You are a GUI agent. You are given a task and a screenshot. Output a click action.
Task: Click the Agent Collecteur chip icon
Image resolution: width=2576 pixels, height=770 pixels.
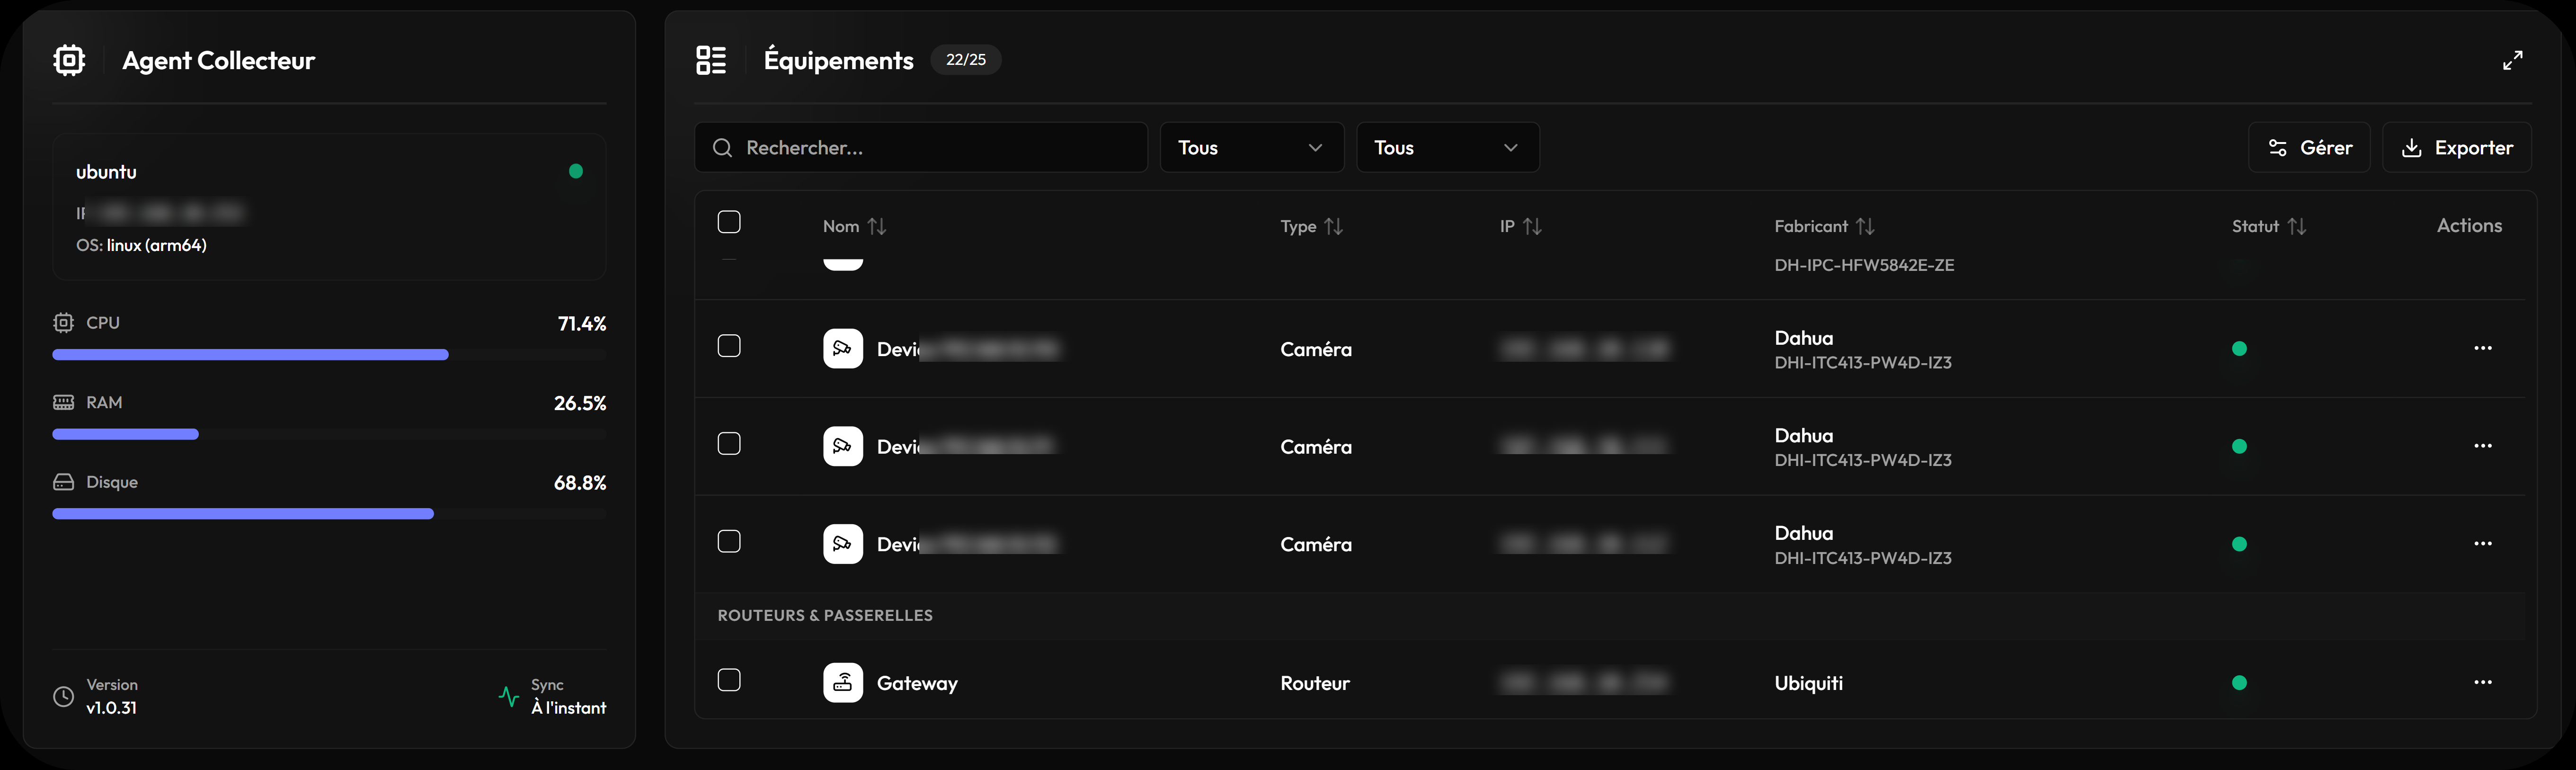pos(69,60)
